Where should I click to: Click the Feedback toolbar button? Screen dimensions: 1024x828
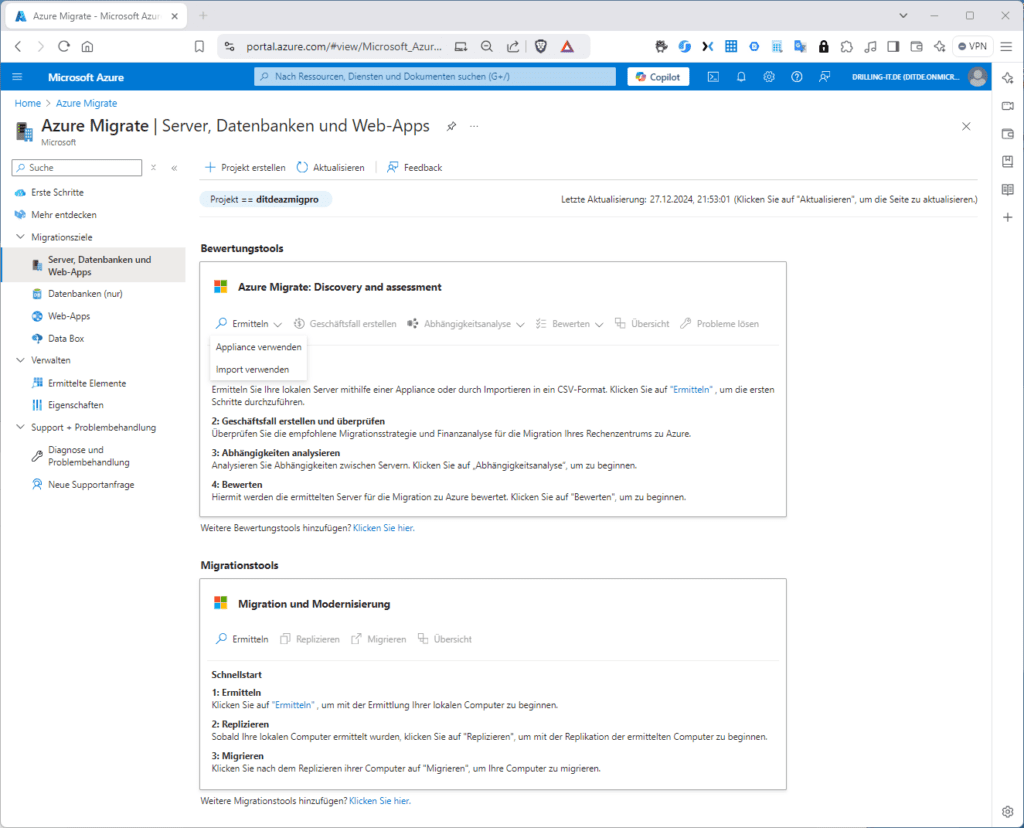tap(415, 168)
